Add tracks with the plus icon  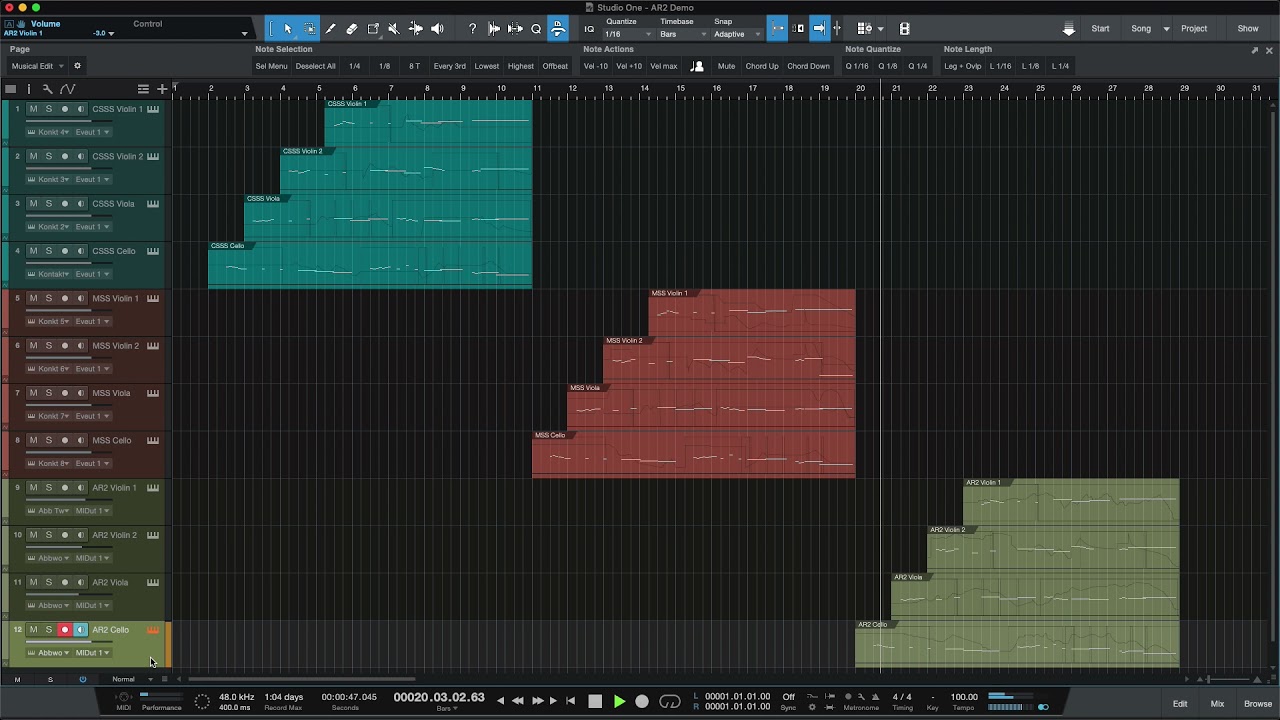162,89
